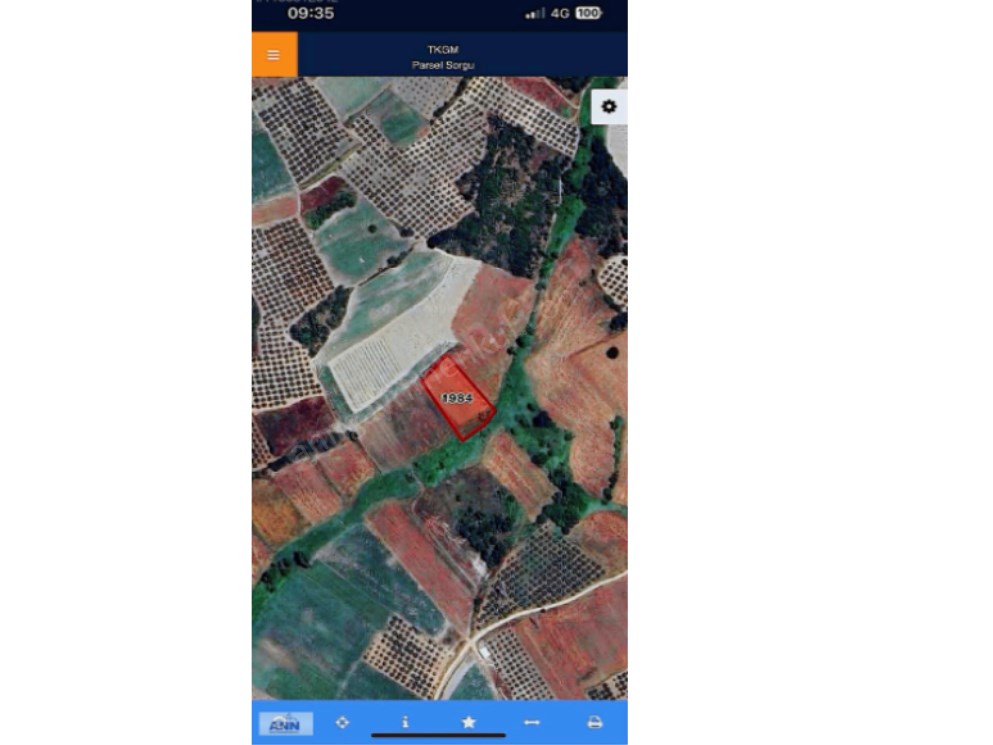The image size is (993, 745).
Task: Tap the 09:35 clock in status bar
Action: point(310,13)
